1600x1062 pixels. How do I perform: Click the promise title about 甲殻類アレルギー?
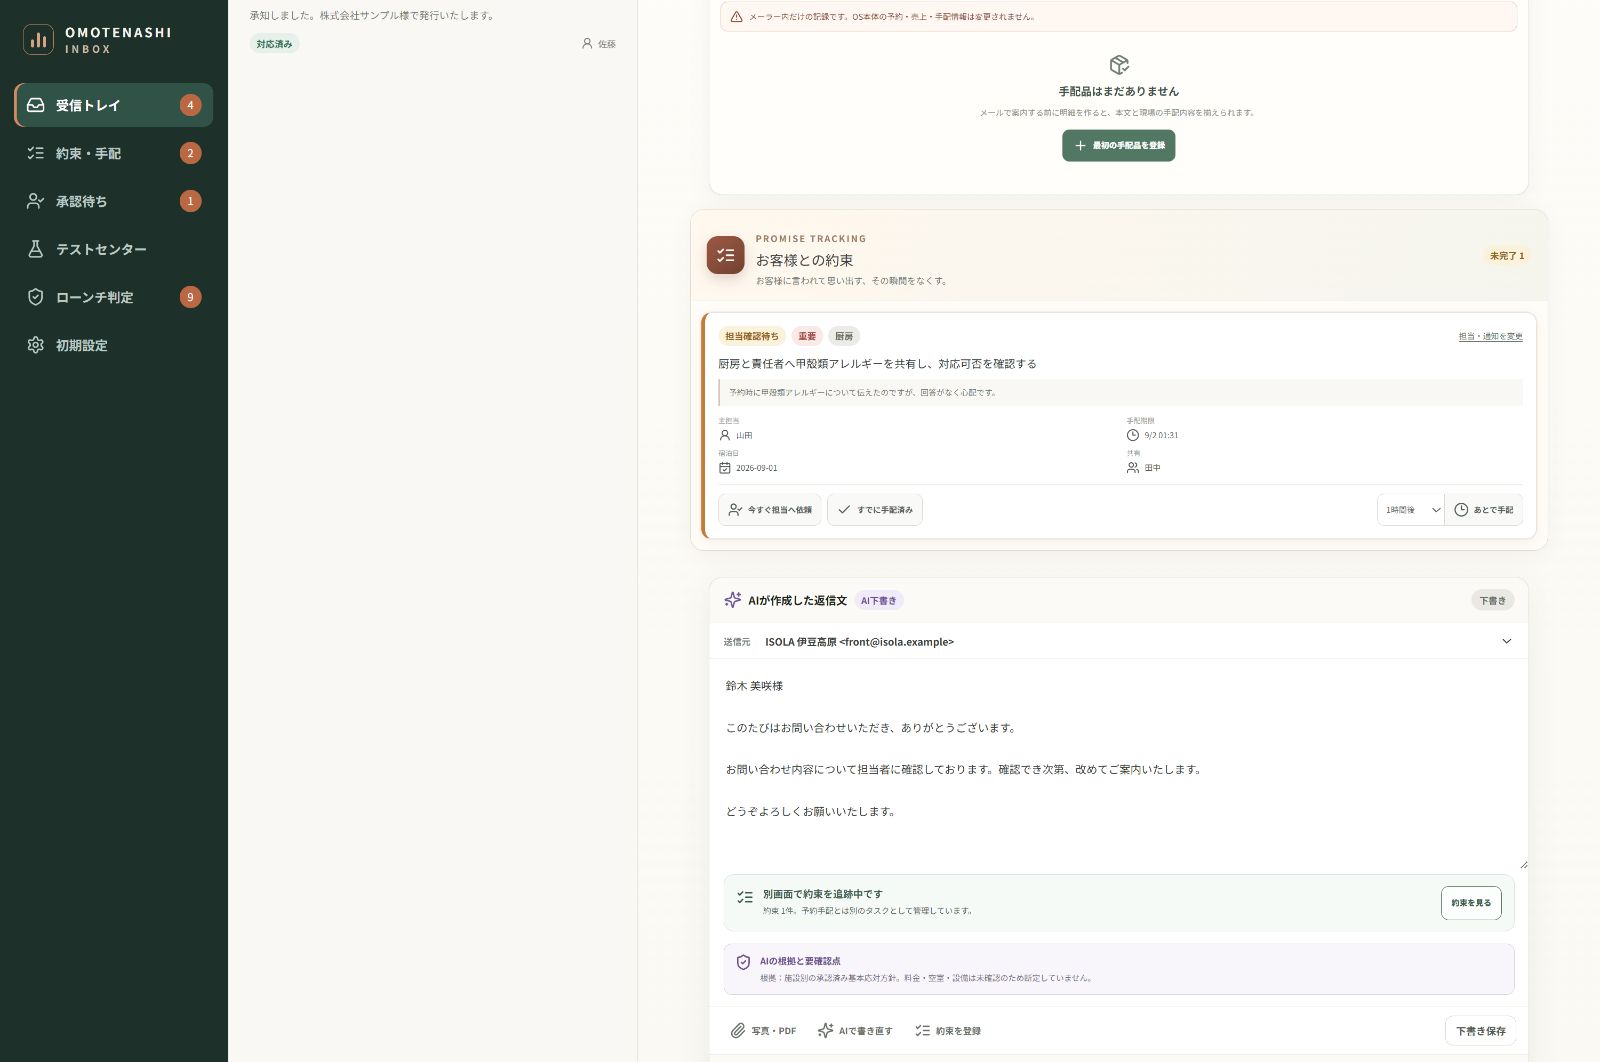(x=877, y=364)
